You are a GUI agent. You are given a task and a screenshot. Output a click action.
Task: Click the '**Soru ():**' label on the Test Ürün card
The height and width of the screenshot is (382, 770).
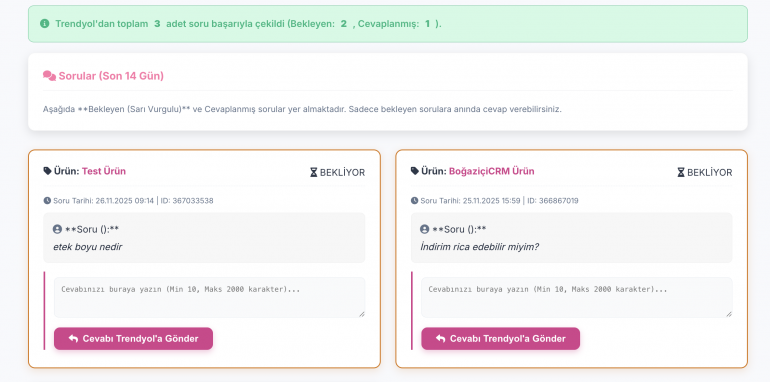[x=92, y=229]
